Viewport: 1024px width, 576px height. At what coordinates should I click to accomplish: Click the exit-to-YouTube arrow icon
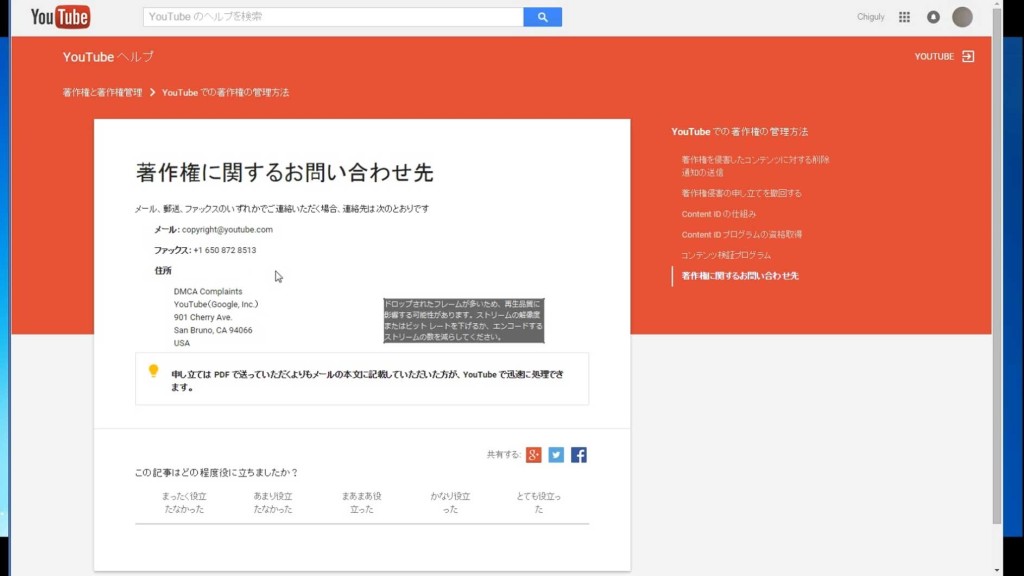pyautogui.click(x=967, y=57)
